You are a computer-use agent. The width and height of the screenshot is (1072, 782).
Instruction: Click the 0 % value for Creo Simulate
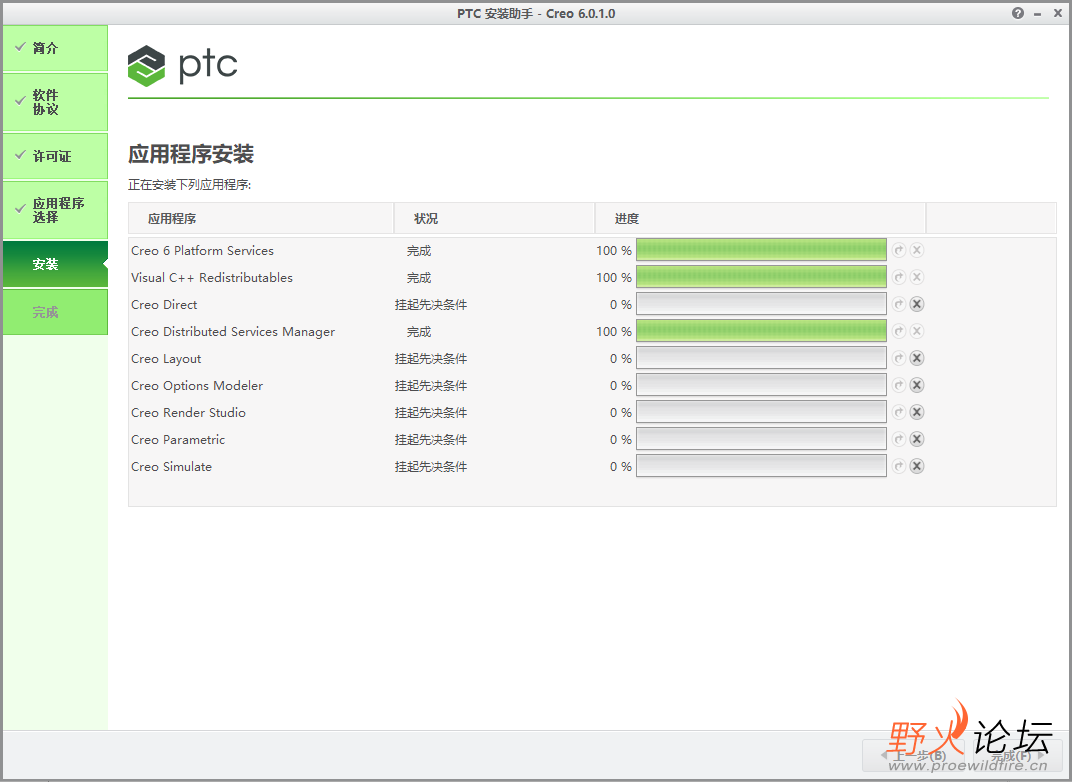(621, 467)
